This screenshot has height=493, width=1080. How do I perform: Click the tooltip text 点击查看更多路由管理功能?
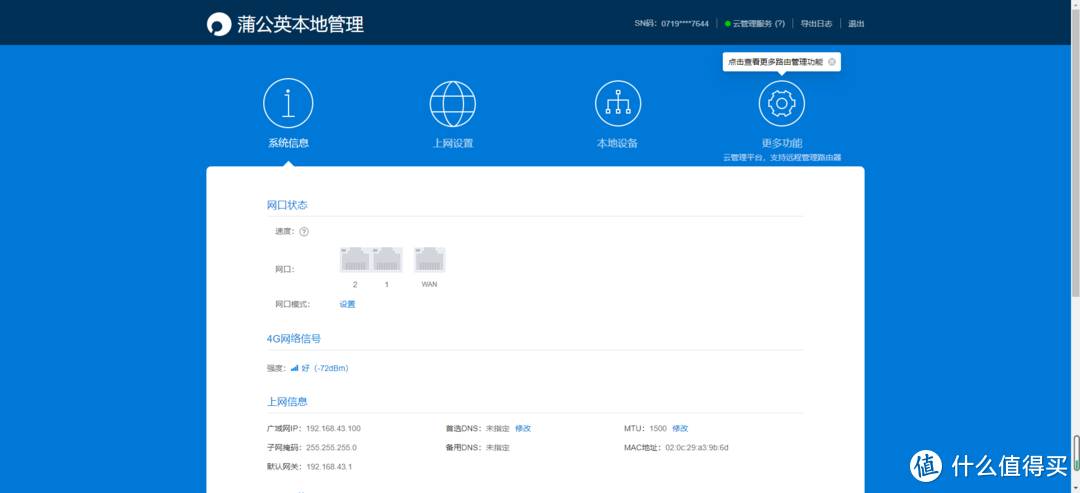(x=776, y=62)
